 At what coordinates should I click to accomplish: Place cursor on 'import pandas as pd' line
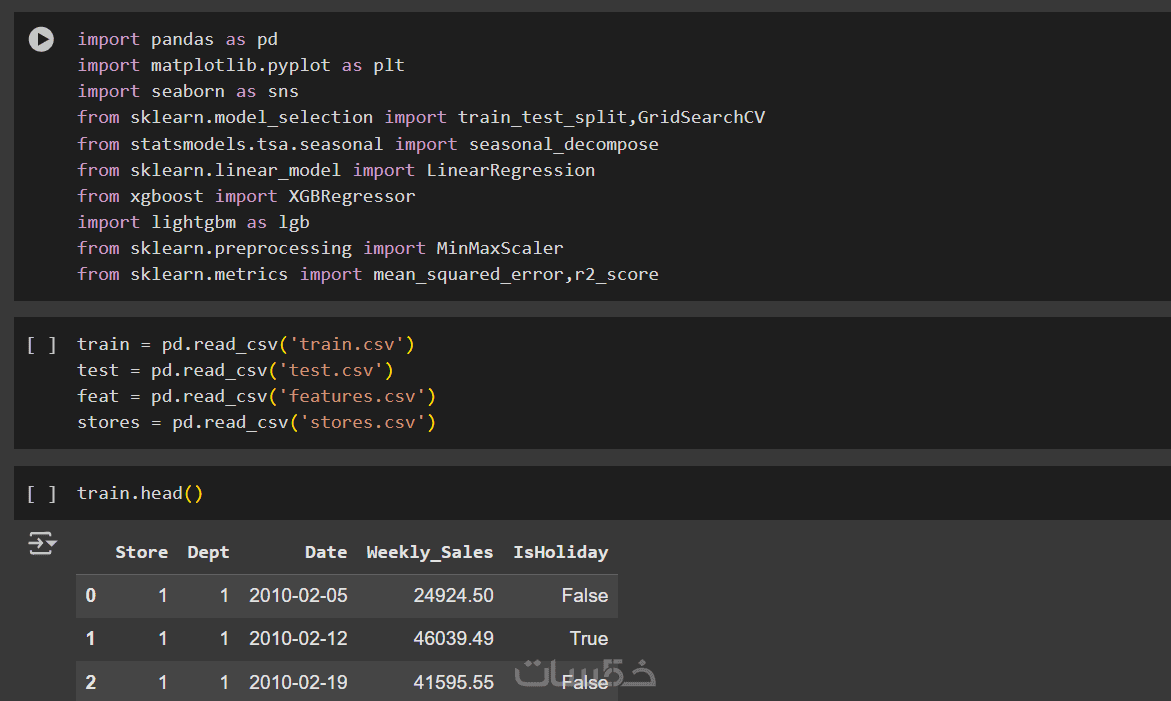coord(177,40)
